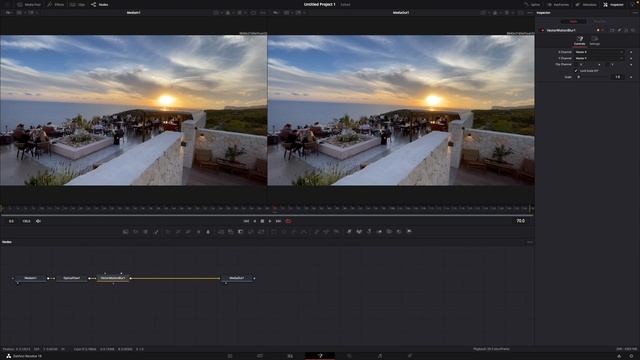This screenshot has height=360, width=640.
Task: Toggle the Inspector panel button
Action: point(613,4)
